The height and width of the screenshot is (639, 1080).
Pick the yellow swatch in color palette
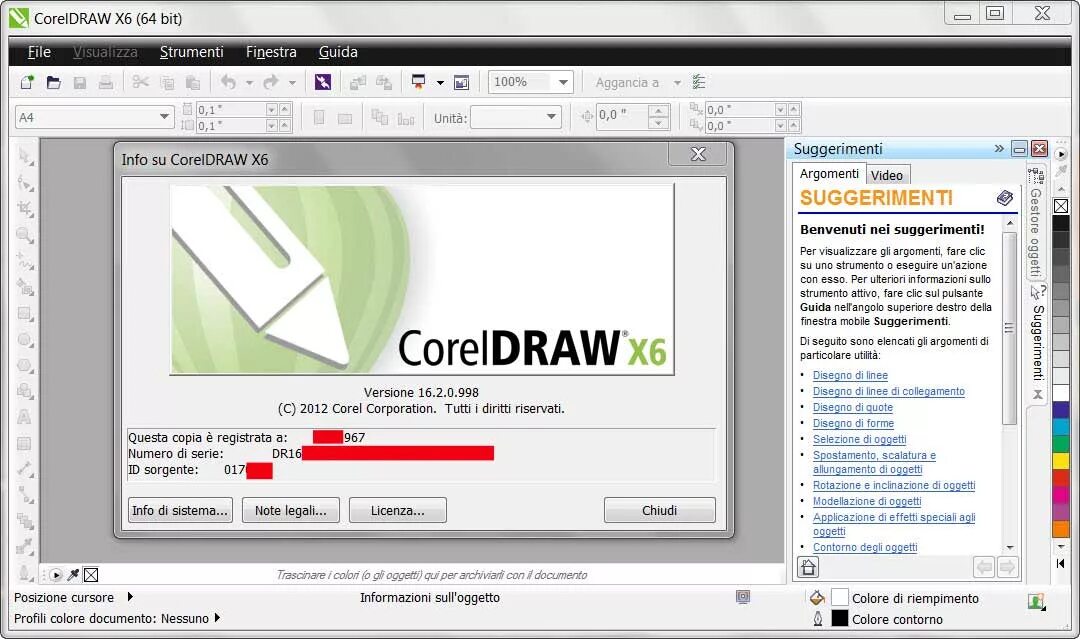click(x=1061, y=461)
